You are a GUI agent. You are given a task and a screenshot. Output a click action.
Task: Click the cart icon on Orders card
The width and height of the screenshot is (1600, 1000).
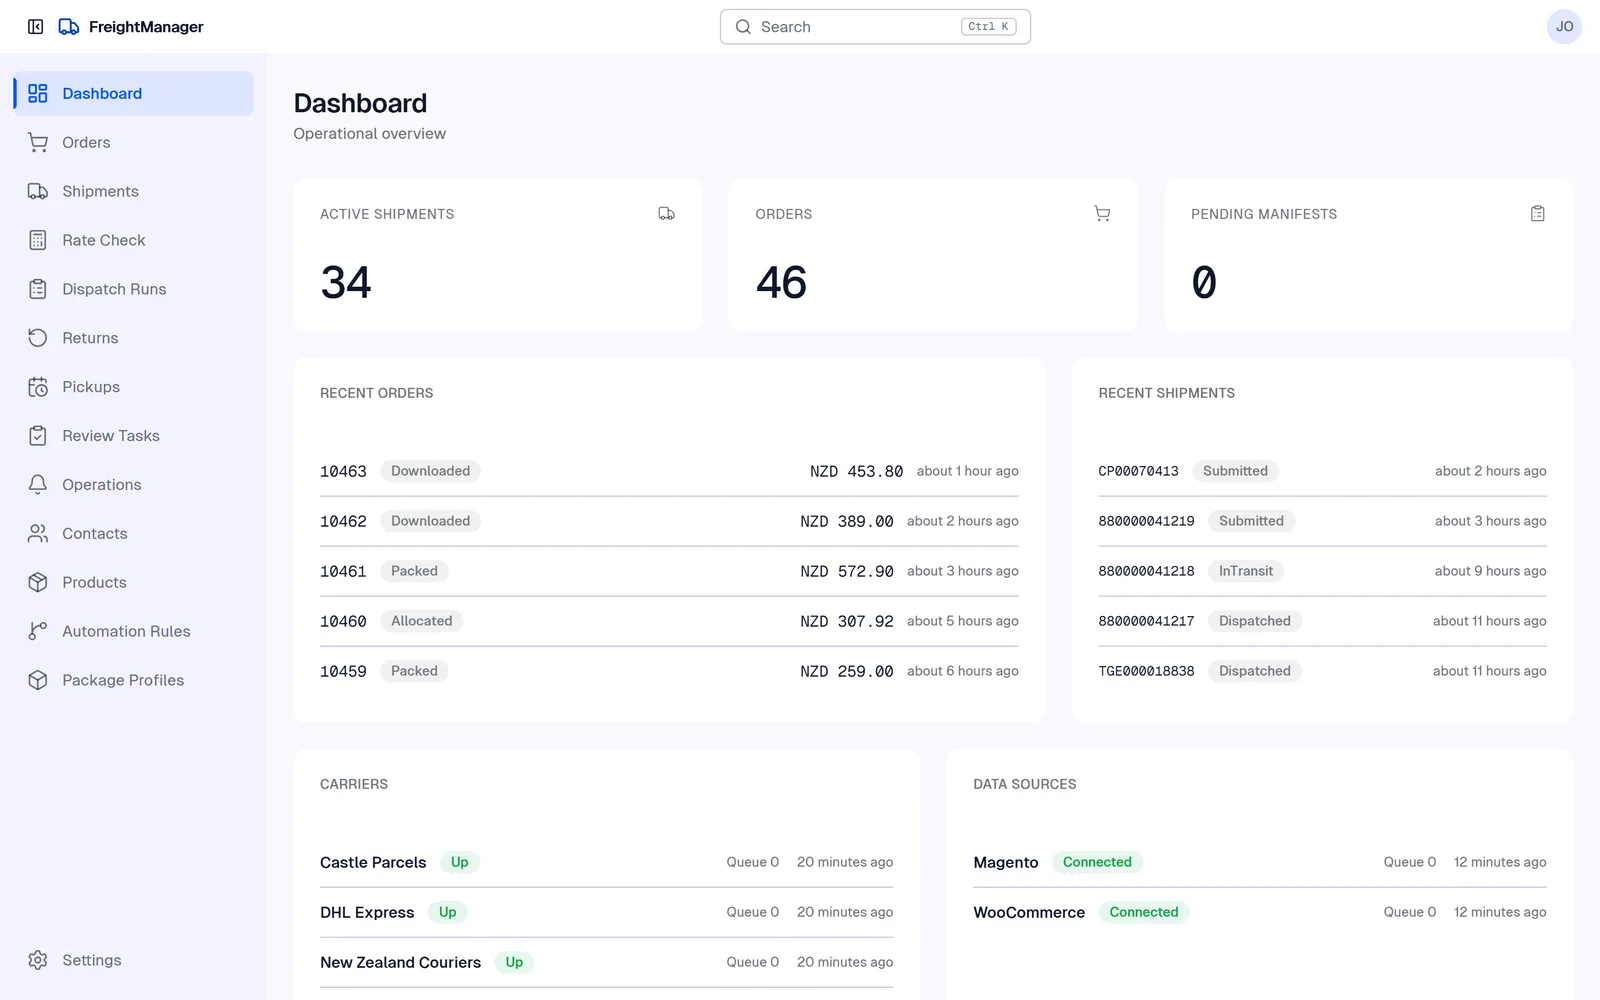(x=1102, y=213)
